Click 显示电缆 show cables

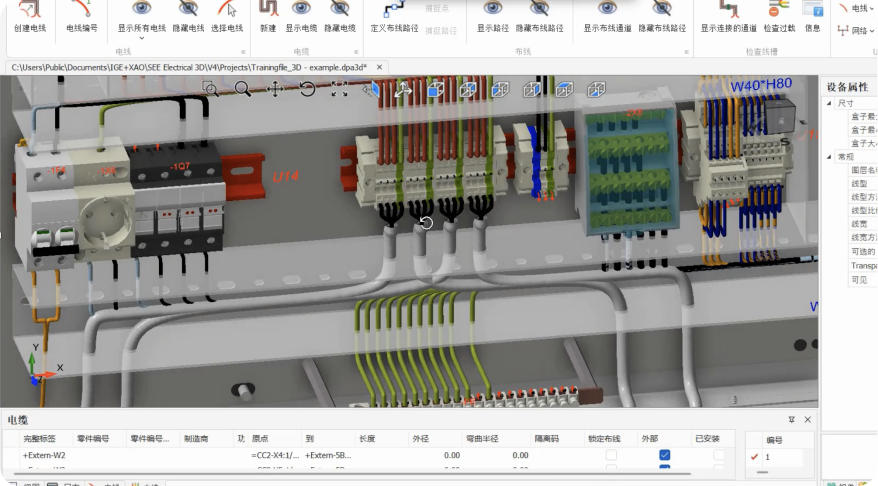click(301, 17)
